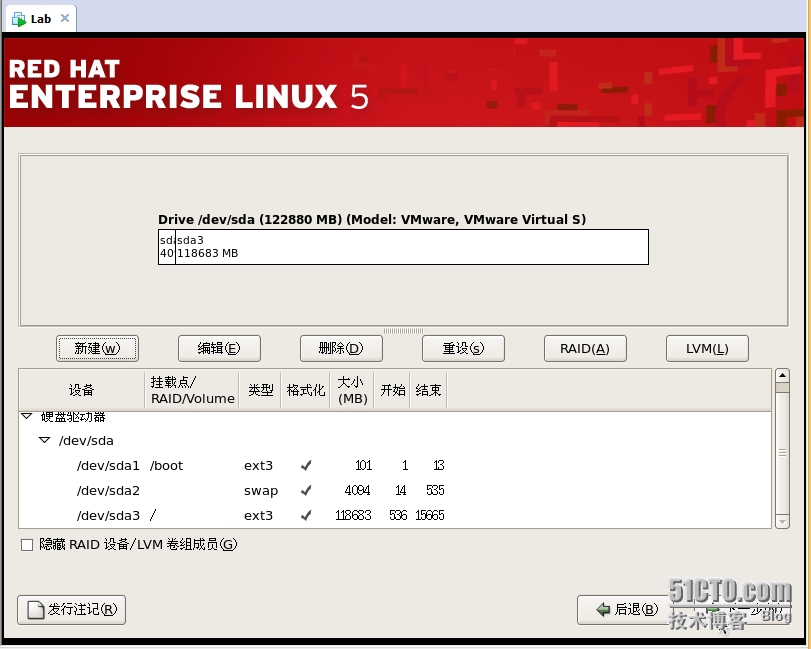This screenshot has width=811, height=649.
Task: Collapse the /dev/sda tree node
Action: [x=45, y=441]
